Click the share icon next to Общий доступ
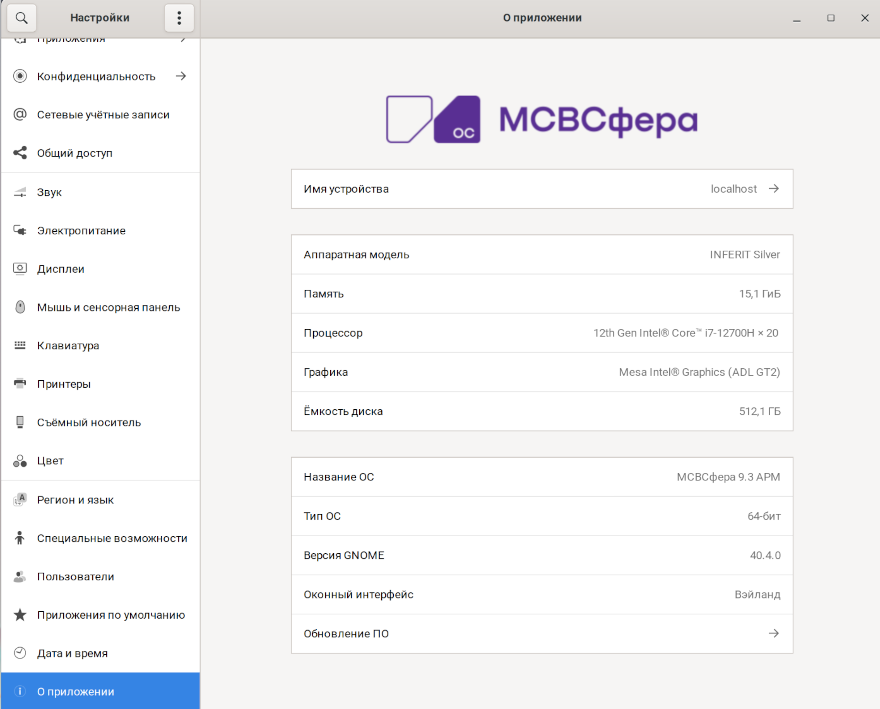The width and height of the screenshot is (880, 709). click(20, 153)
